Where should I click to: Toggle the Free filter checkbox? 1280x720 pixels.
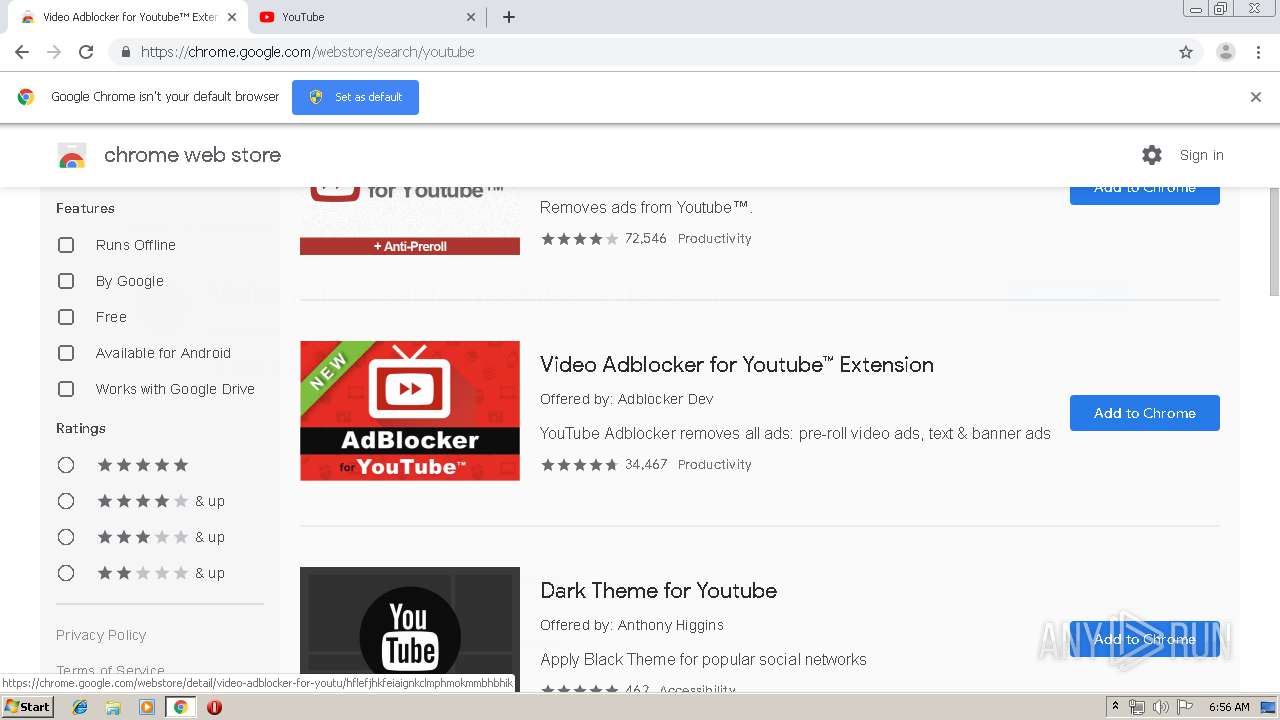[x=66, y=317]
